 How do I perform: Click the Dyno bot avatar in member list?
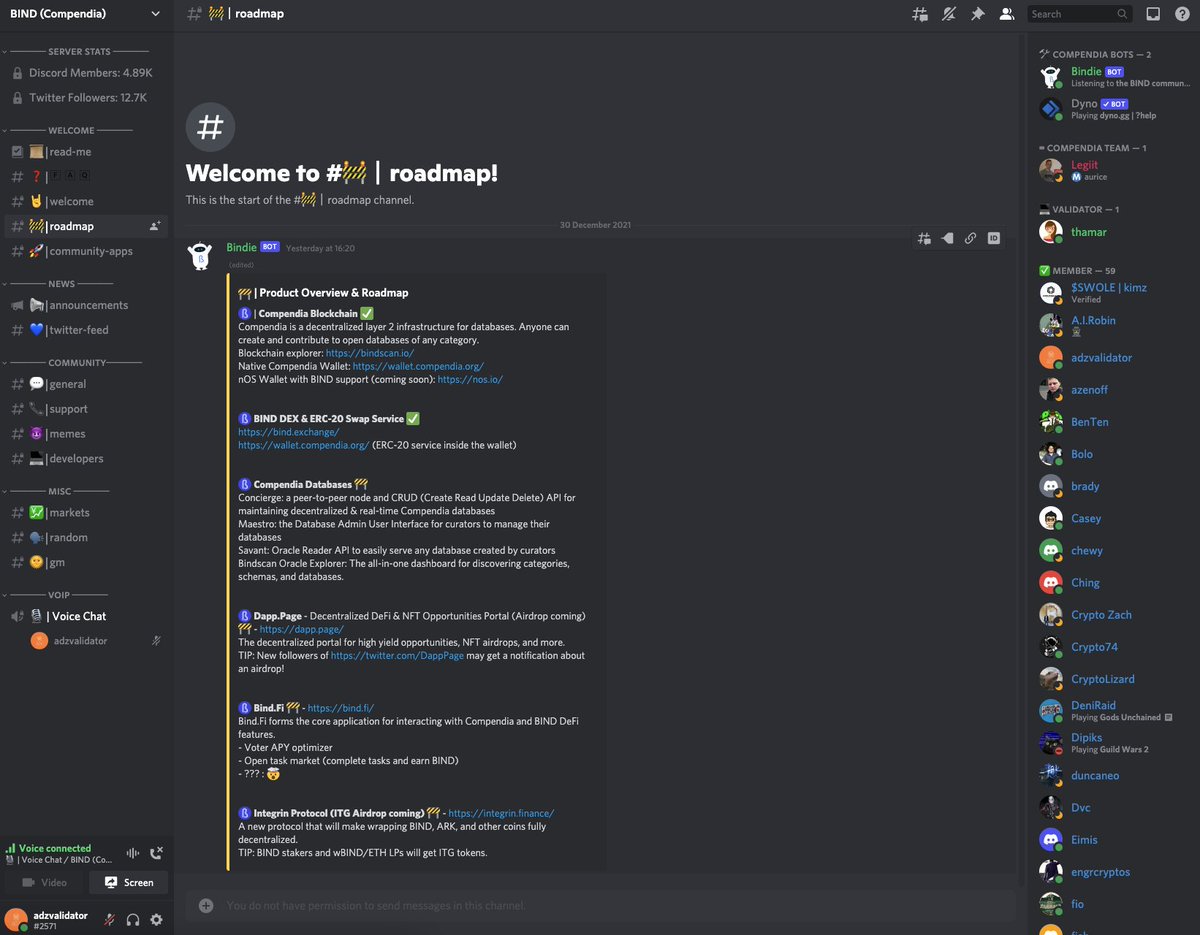tap(1051, 109)
